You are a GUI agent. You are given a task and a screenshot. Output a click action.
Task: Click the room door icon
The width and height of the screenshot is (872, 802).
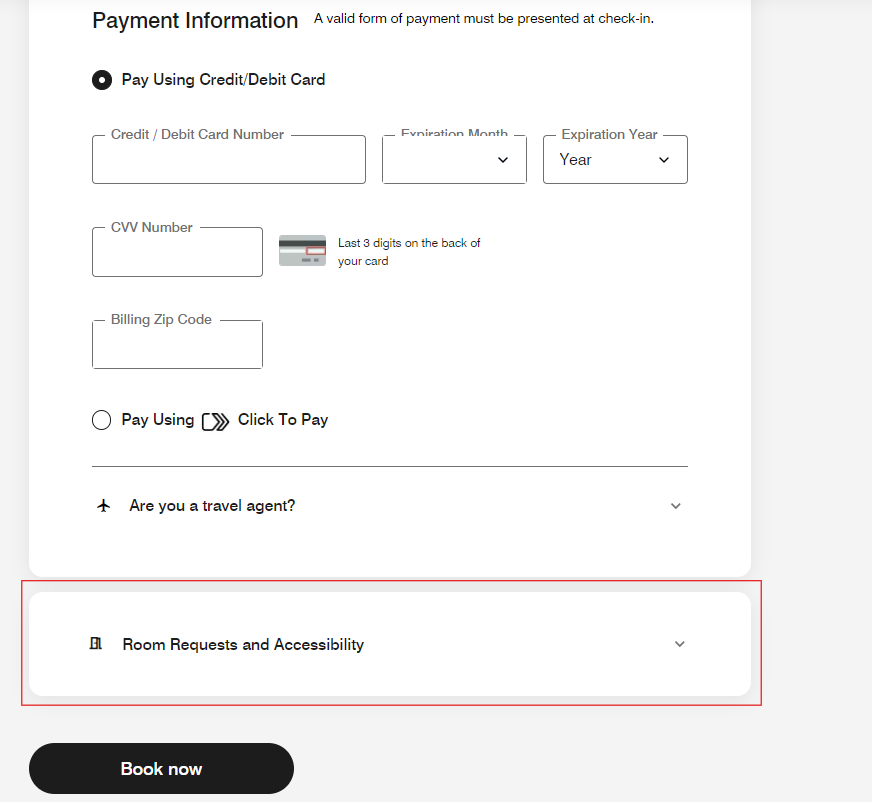[96, 643]
